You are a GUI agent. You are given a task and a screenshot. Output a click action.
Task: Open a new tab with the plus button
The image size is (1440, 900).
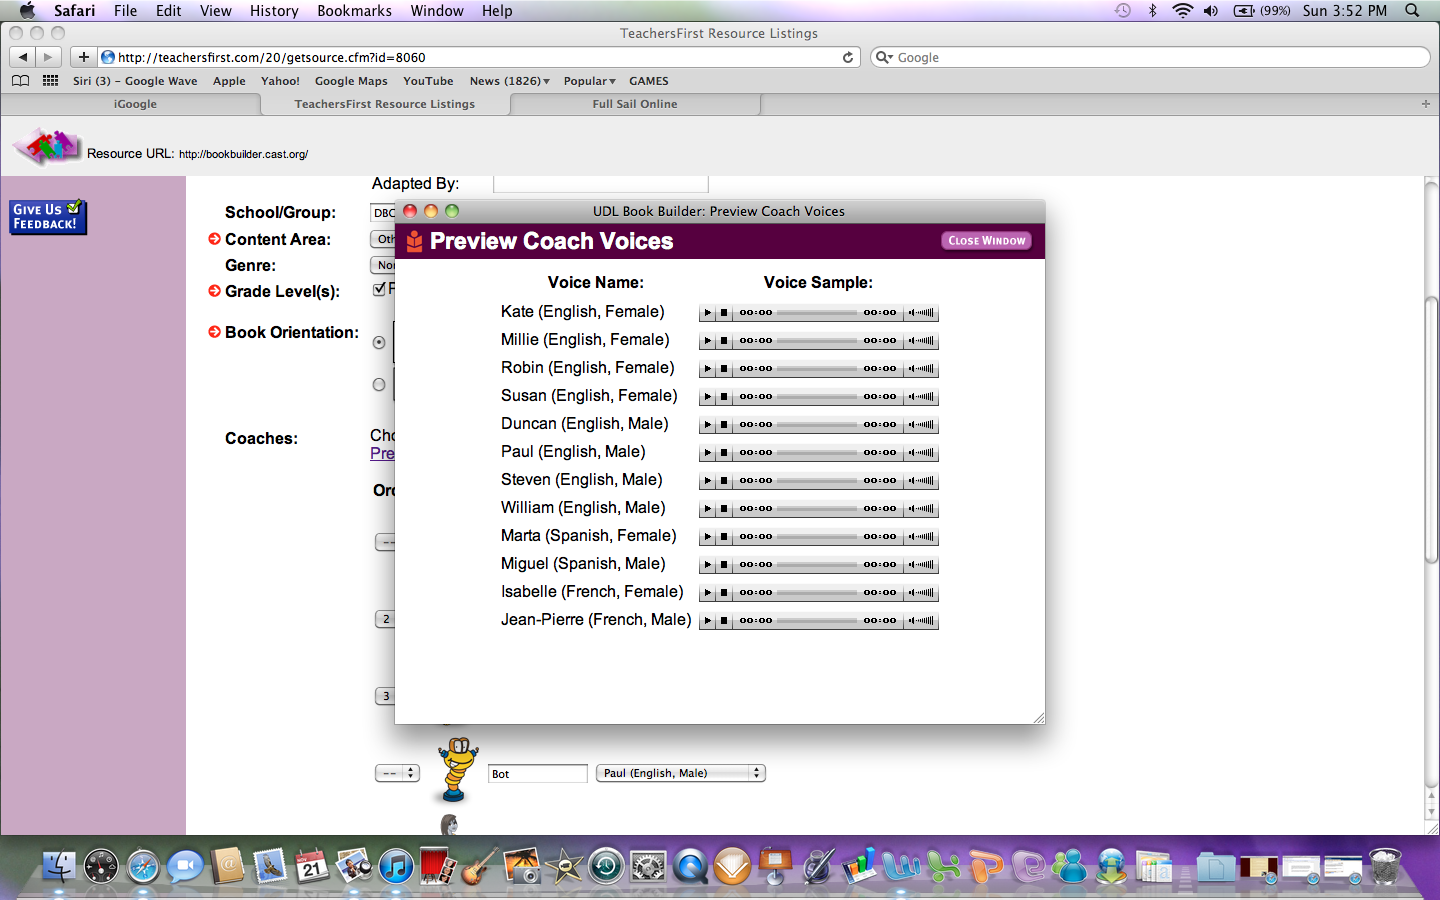click(x=1426, y=104)
